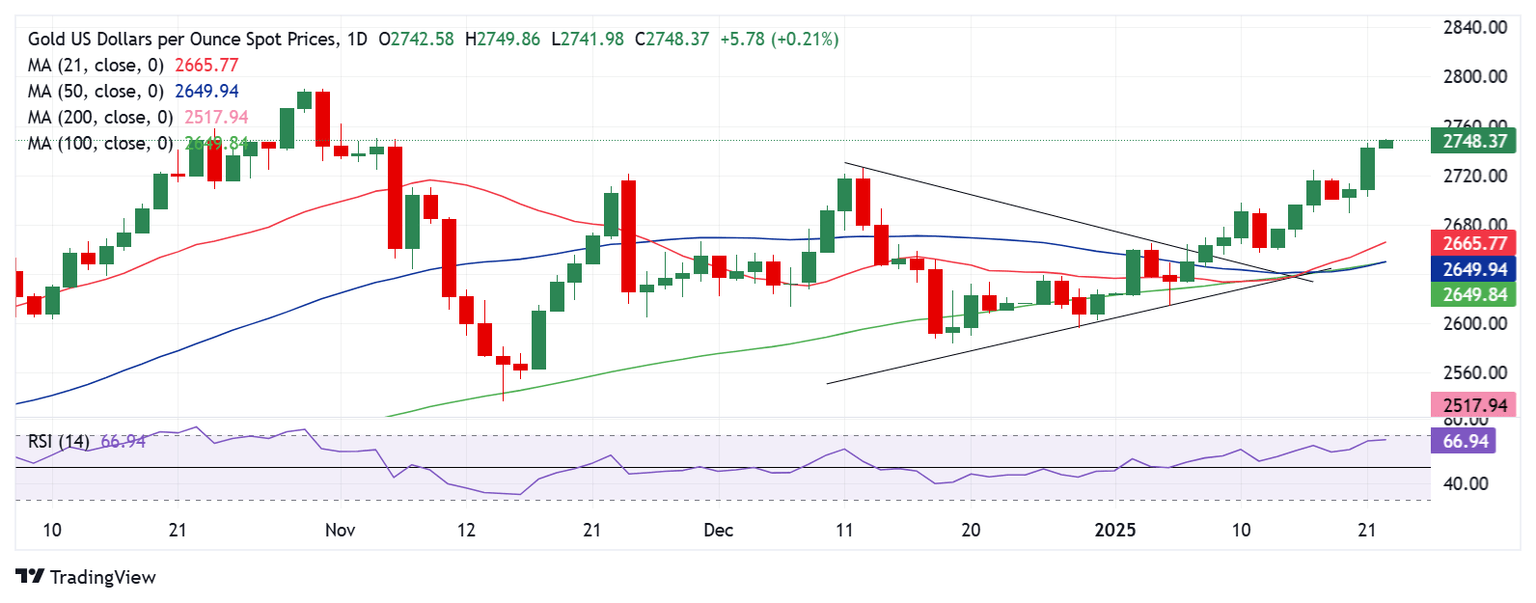
Task: Click the green 2649.84 MA price tag
Action: click(x=1475, y=294)
